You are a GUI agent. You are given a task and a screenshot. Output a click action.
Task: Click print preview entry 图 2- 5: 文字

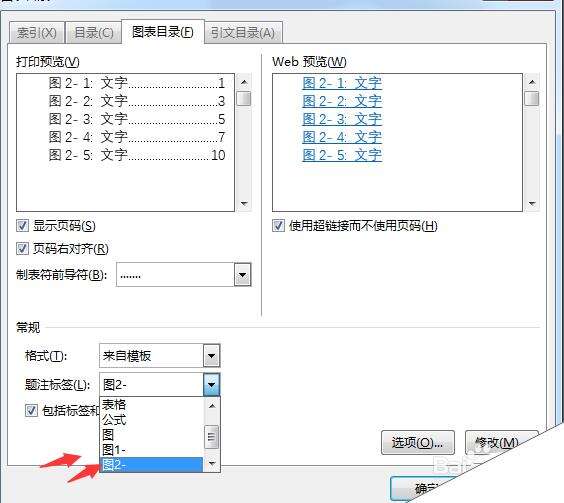click(137, 155)
